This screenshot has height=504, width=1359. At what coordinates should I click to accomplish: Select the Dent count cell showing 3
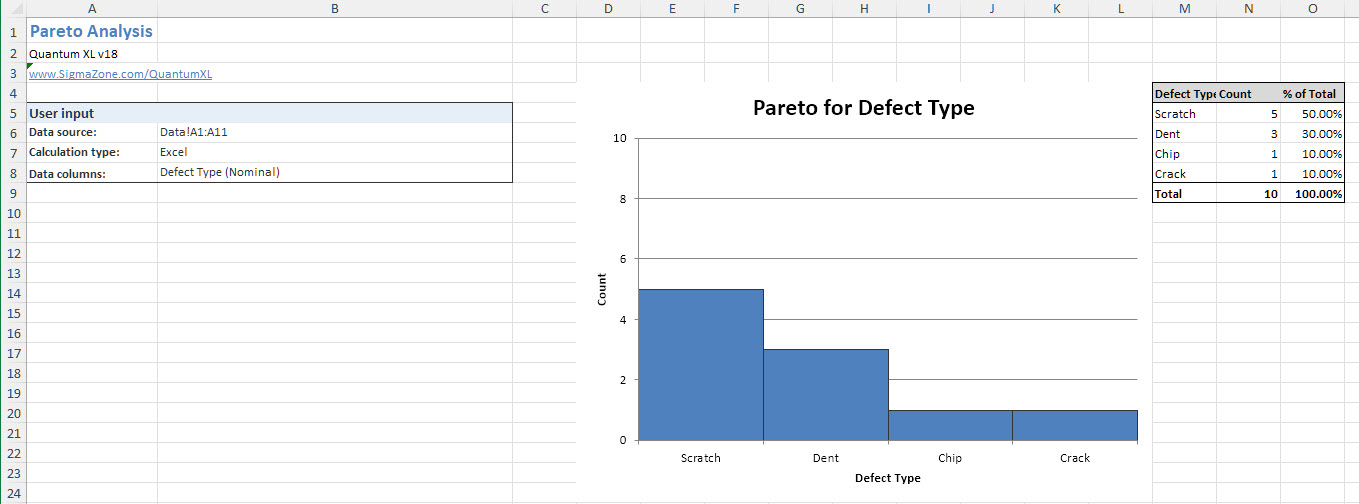pos(1248,133)
